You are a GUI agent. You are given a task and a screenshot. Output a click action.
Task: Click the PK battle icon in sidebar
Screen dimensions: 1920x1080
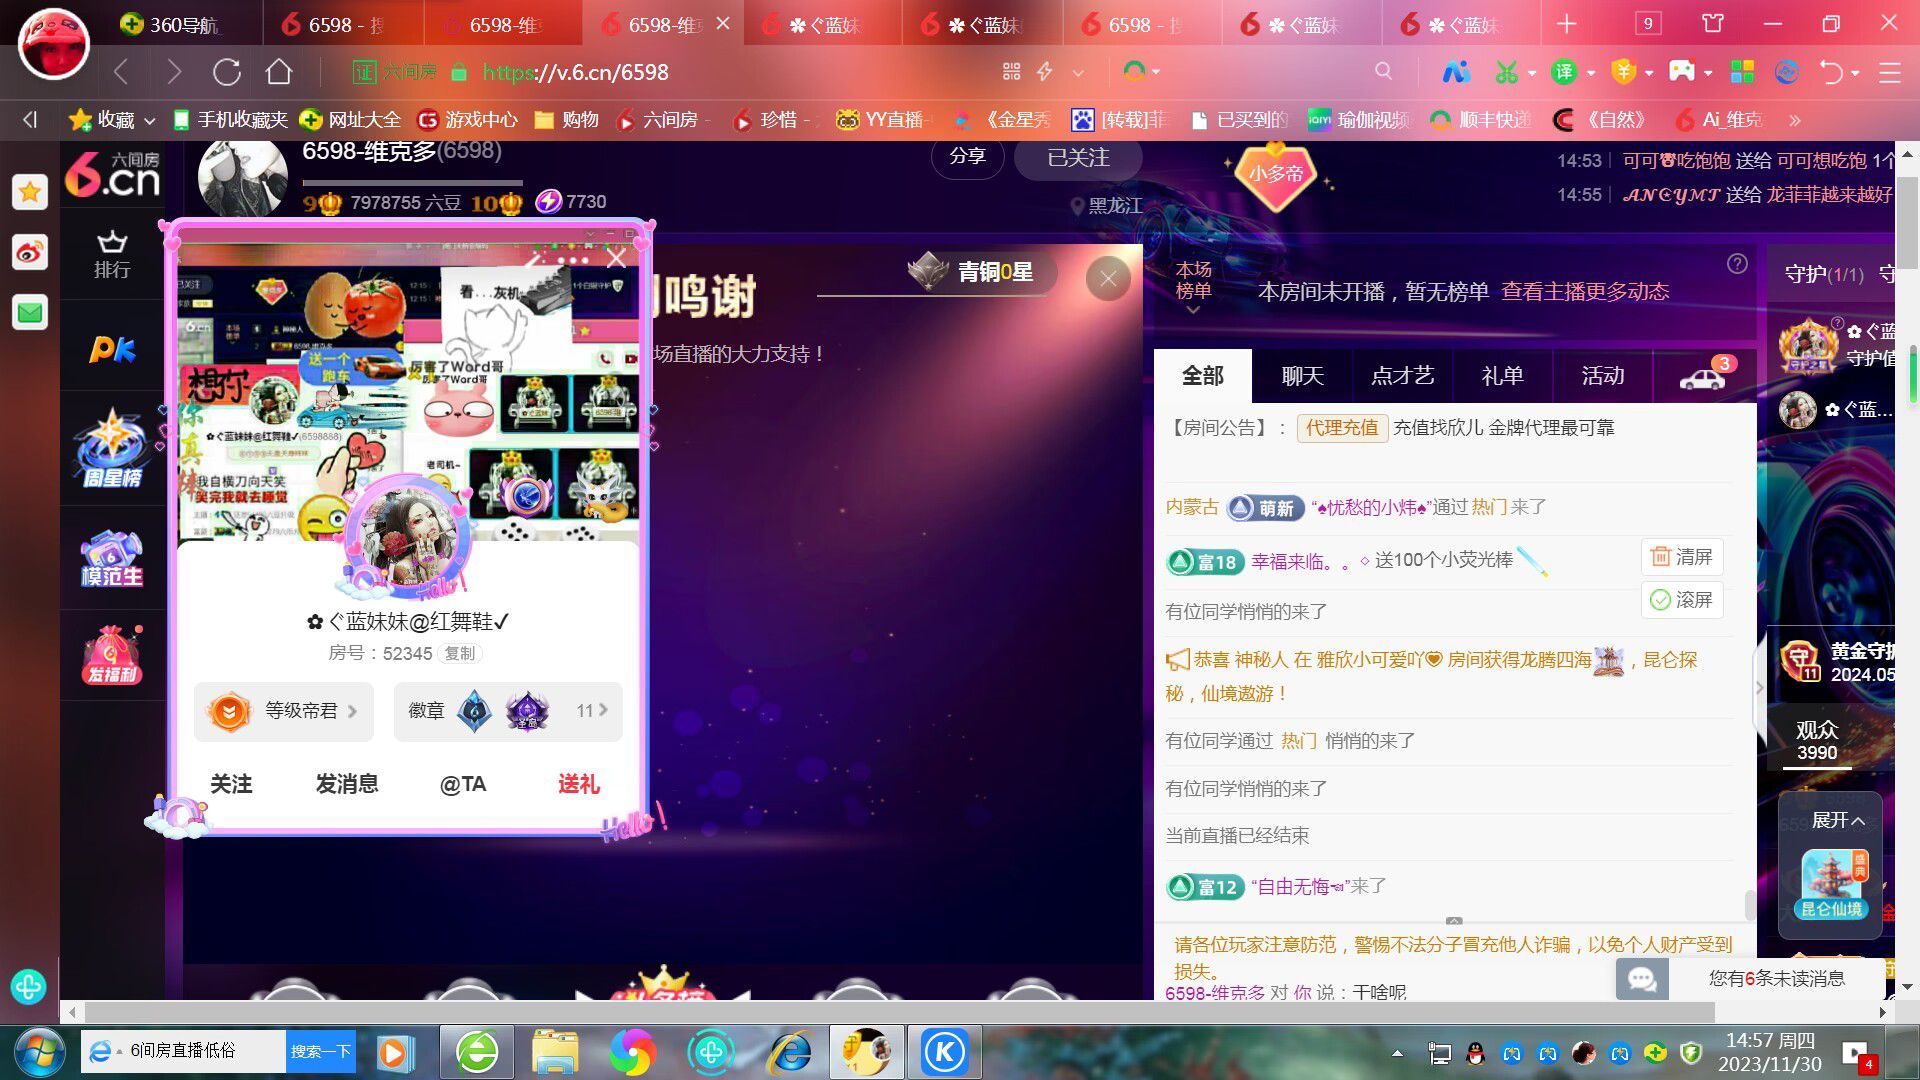pos(113,347)
